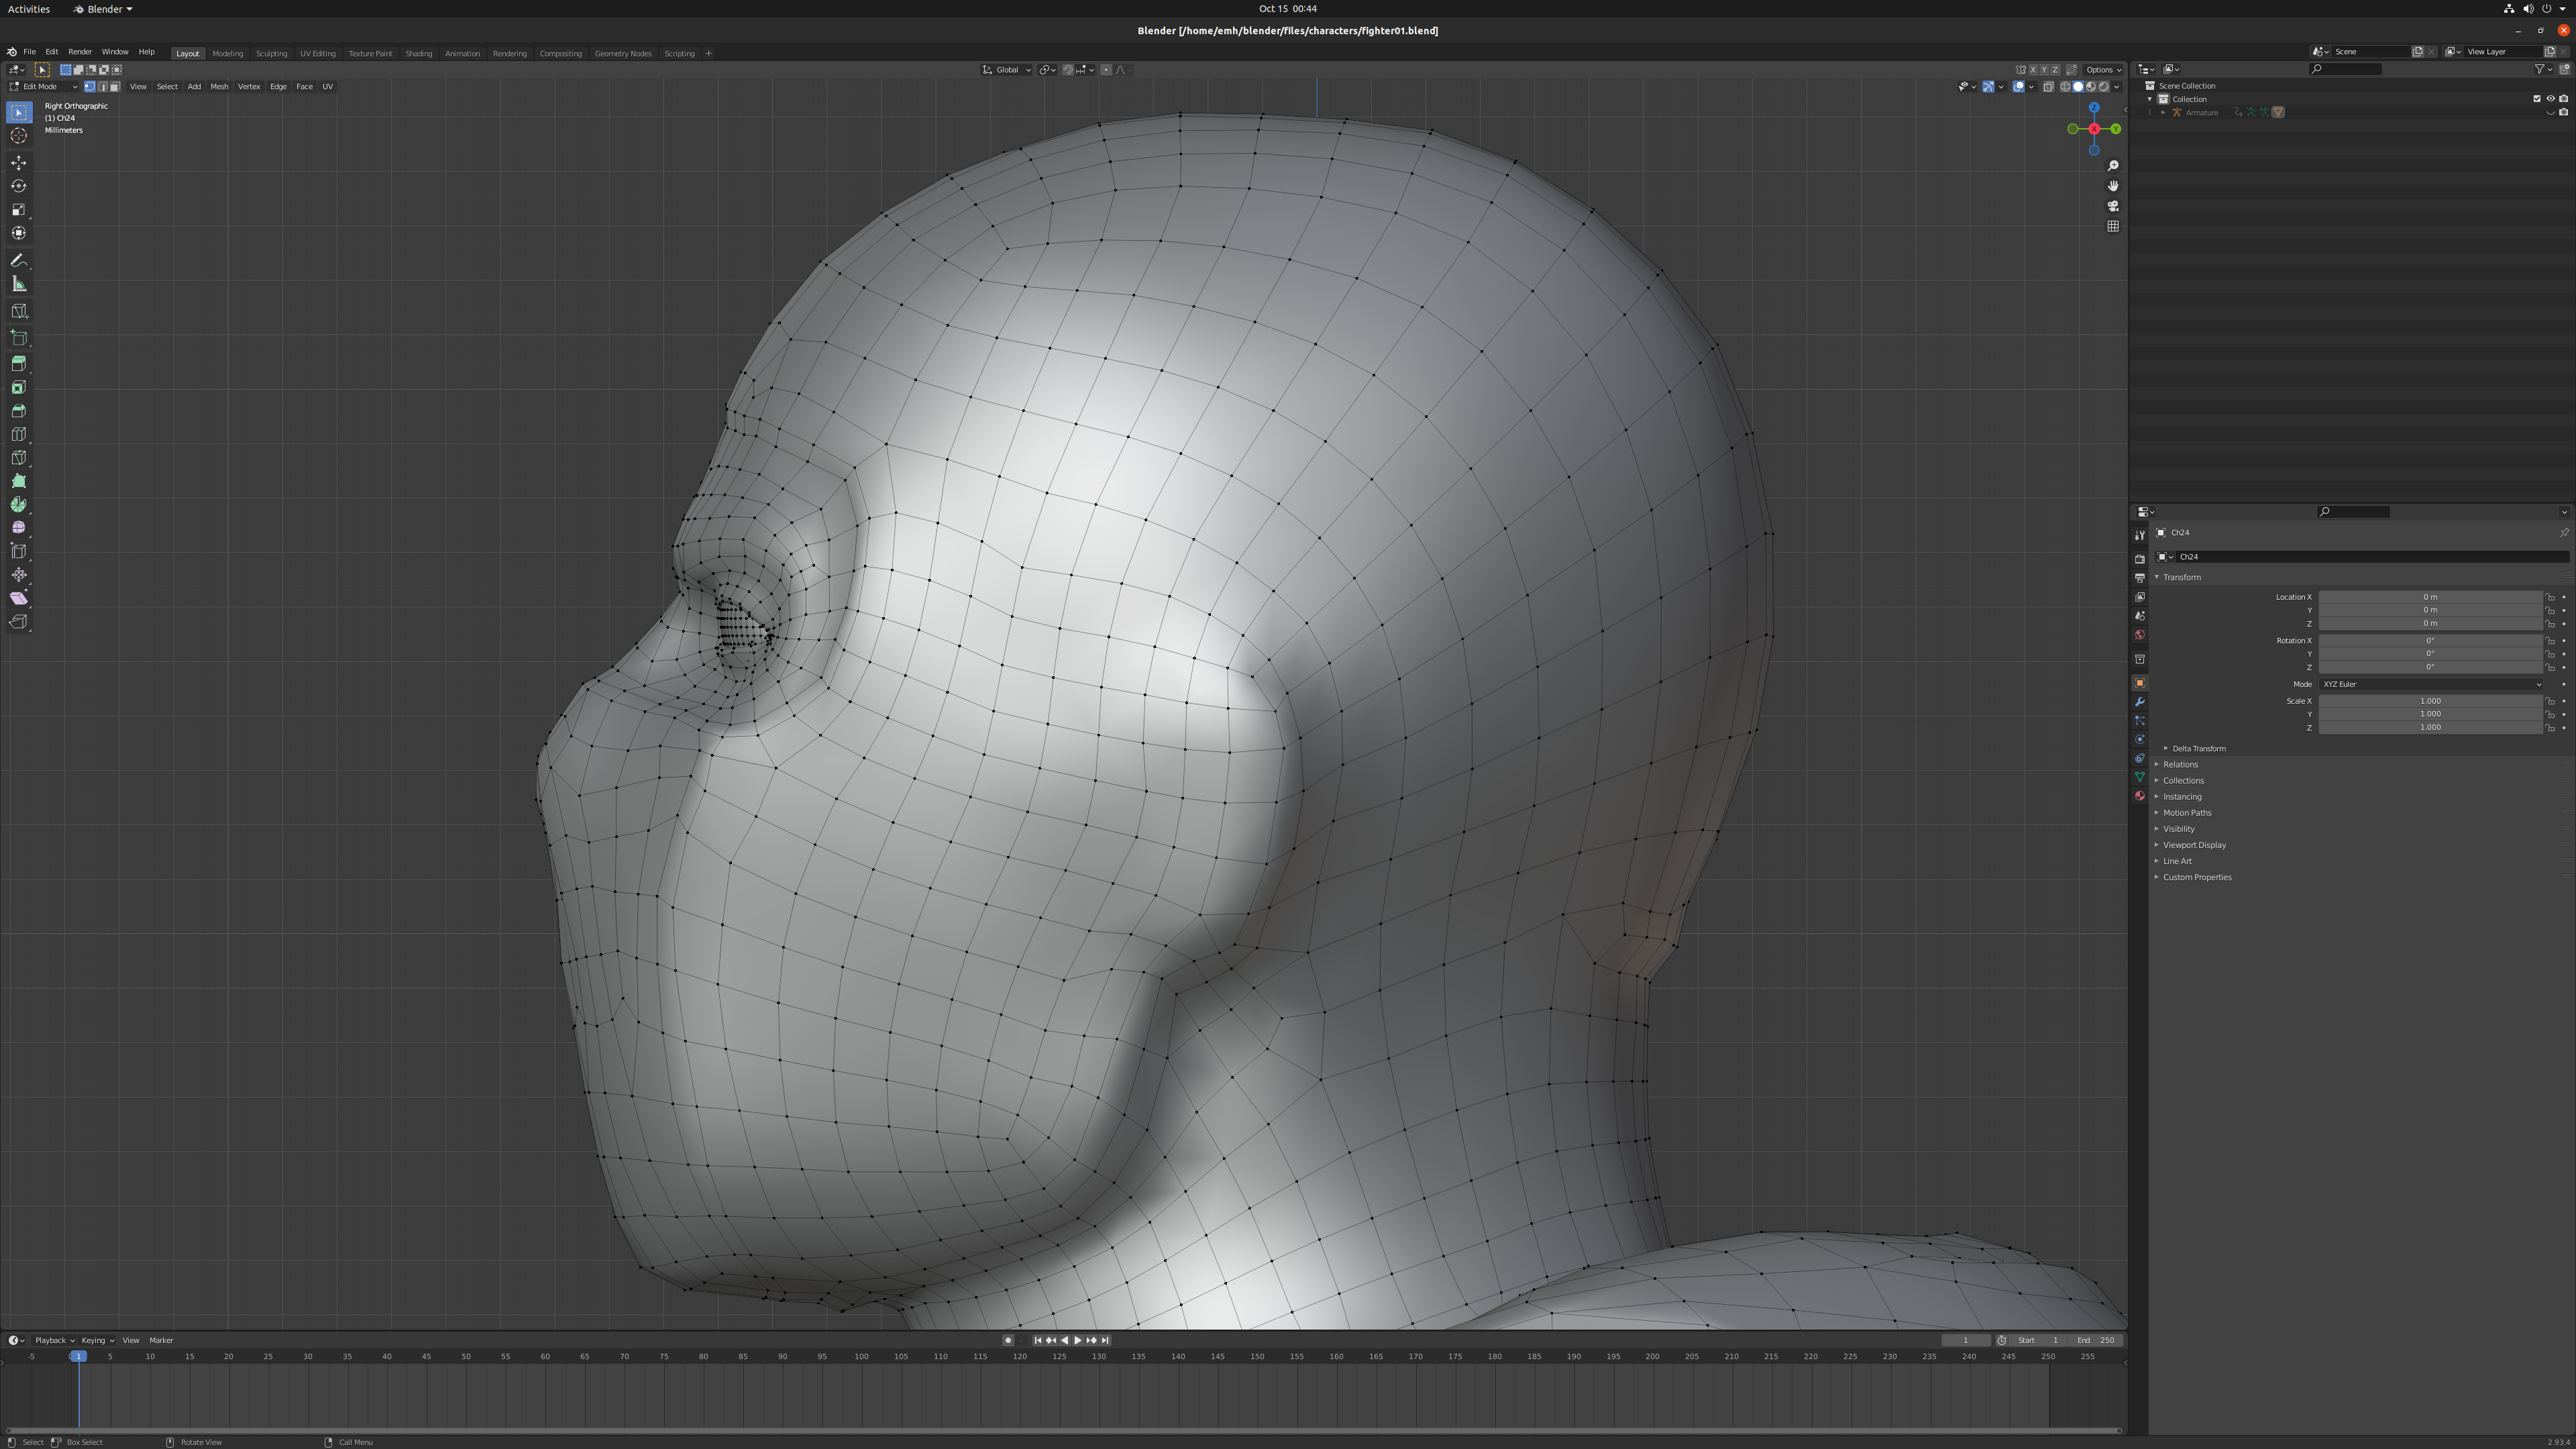Open the Modifier properties wrench tab

pos(2139,702)
